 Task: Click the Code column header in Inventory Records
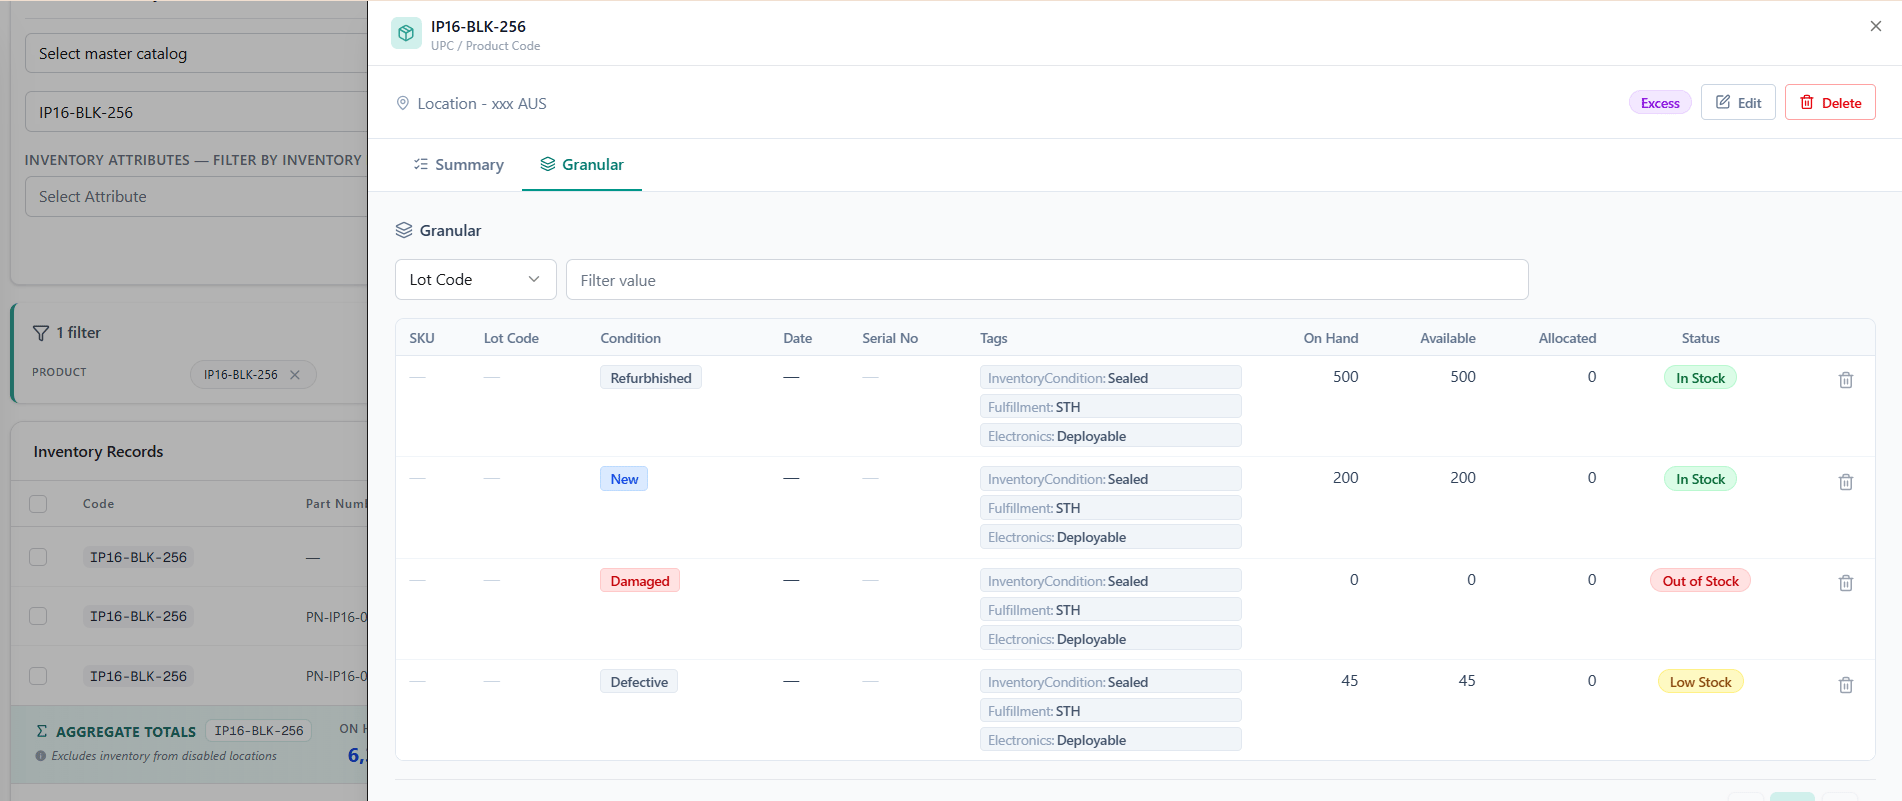98,504
